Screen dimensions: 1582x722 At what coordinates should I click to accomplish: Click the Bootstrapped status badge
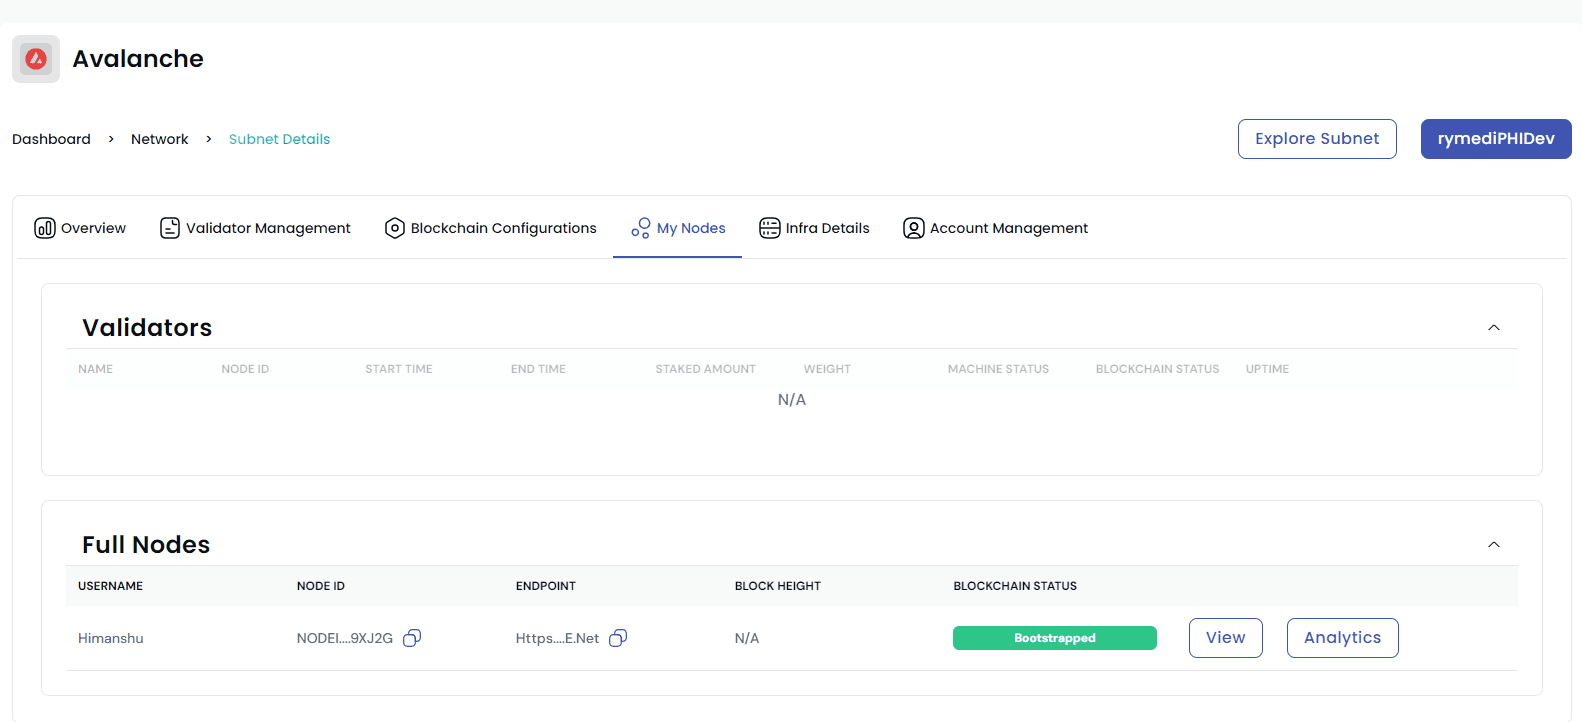tap(1055, 638)
